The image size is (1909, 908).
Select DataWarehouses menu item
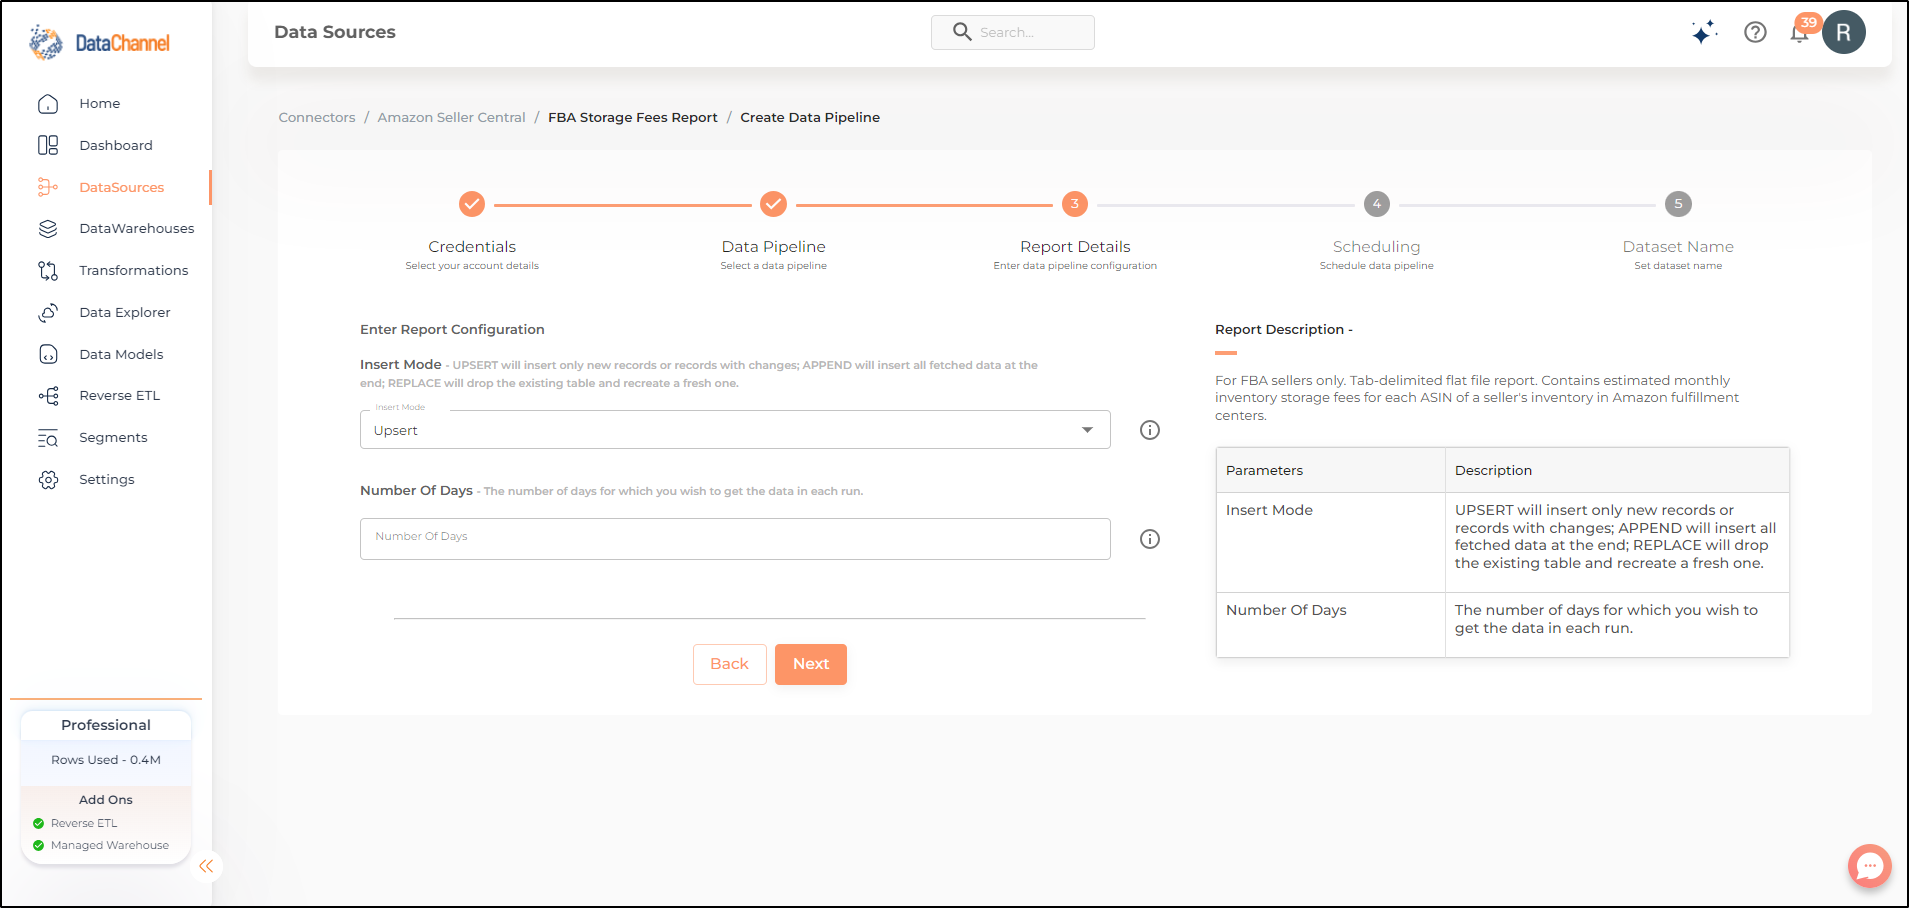[x=137, y=229]
